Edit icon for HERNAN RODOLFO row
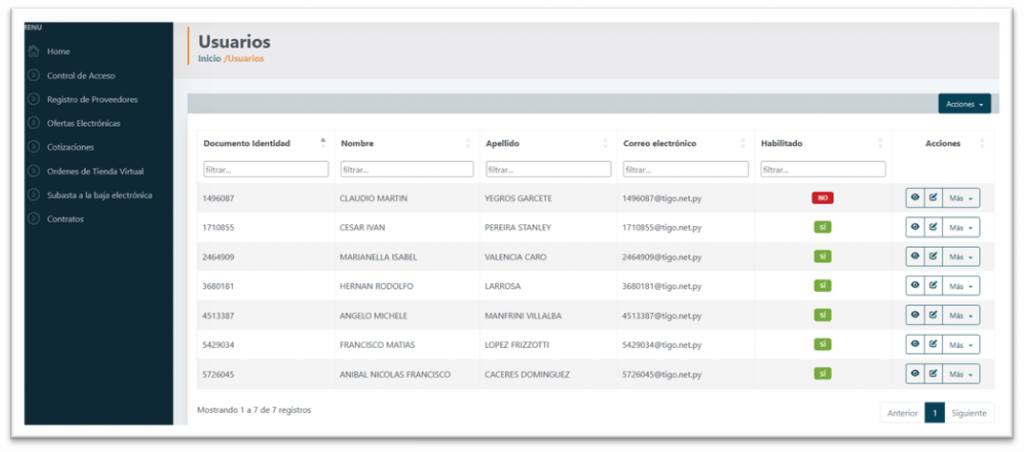This screenshot has width=1024, height=452. (x=933, y=285)
